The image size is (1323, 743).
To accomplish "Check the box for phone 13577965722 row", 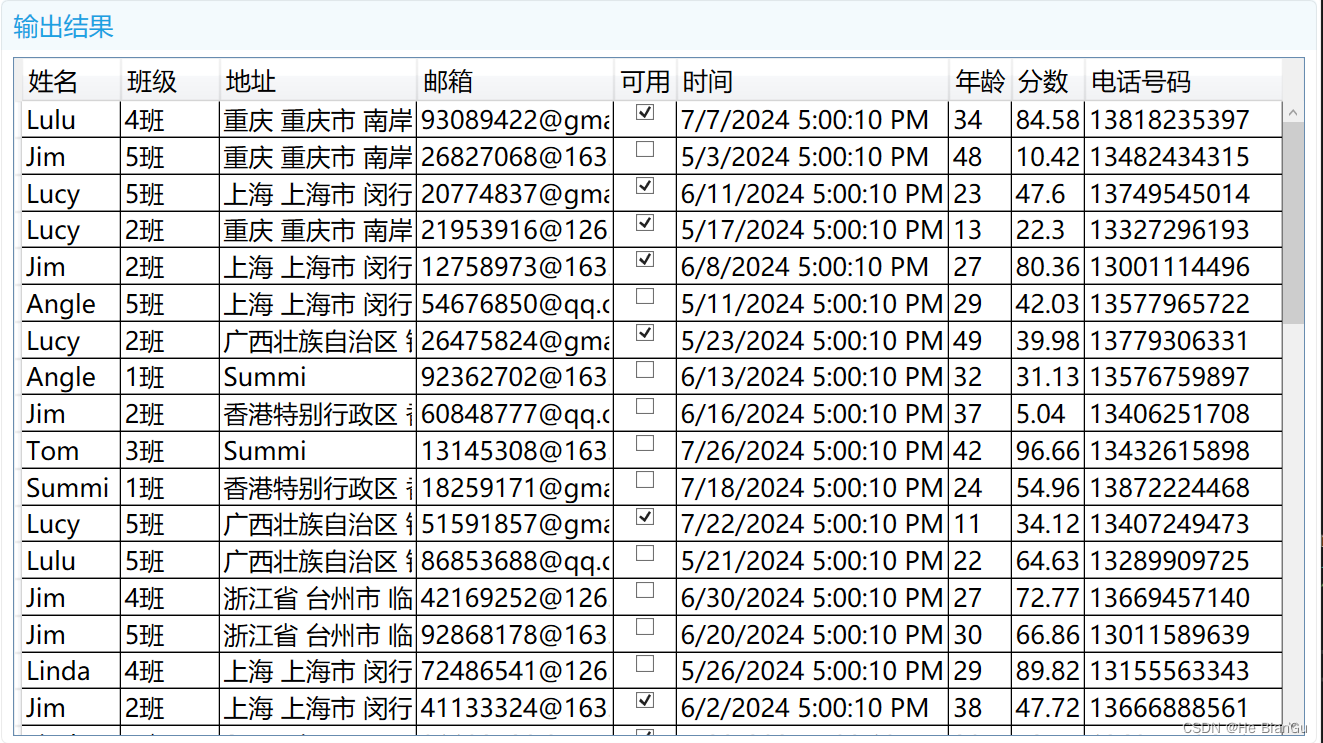I will 645,297.
